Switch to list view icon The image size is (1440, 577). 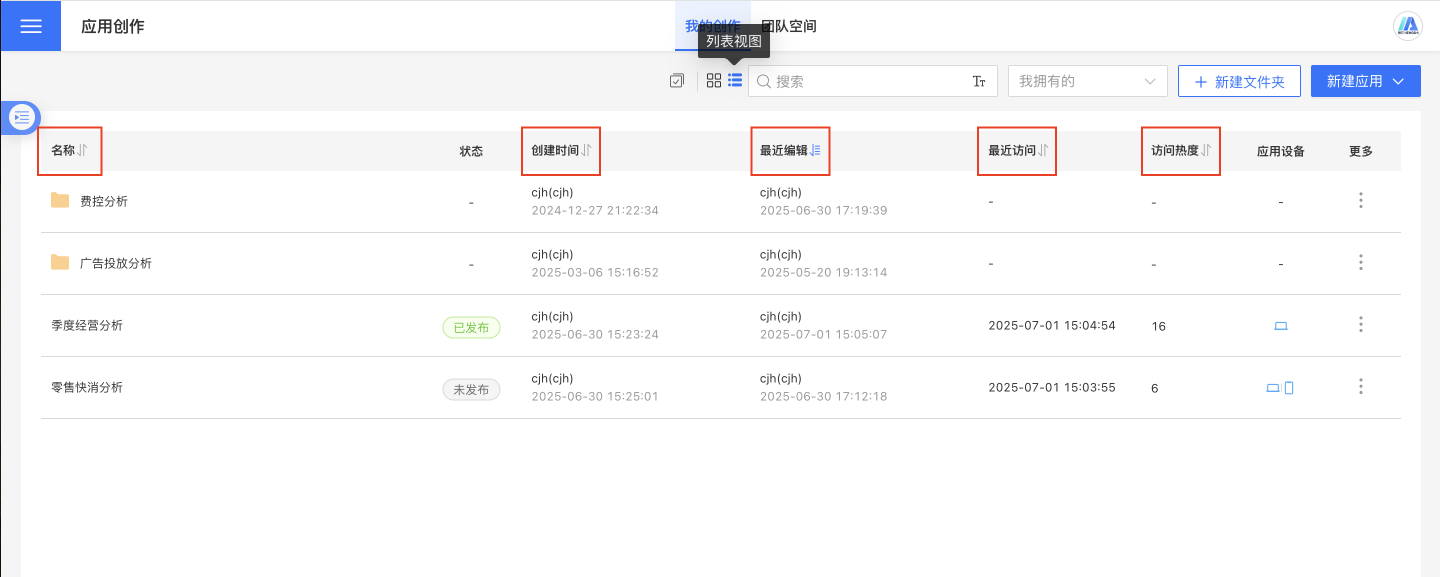pos(735,81)
